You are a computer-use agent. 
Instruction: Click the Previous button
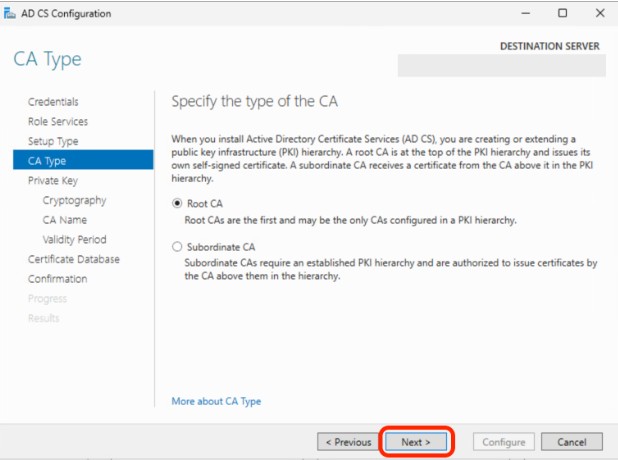coord(346,441)
